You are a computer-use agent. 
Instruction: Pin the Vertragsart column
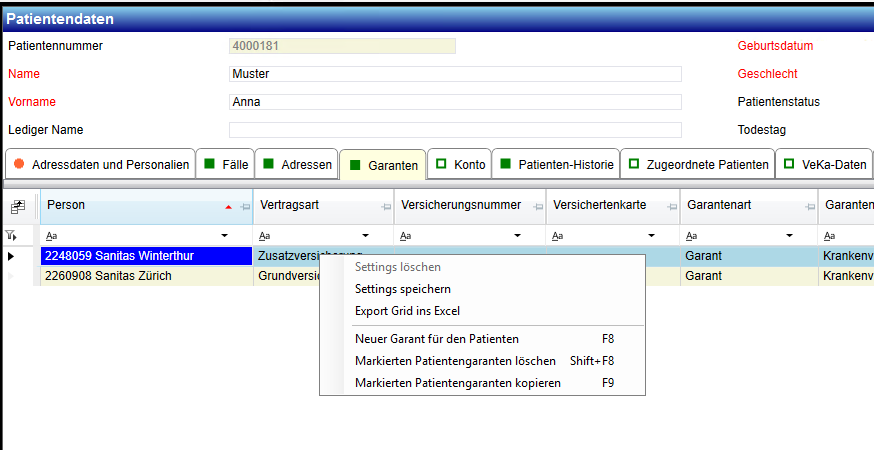pos(386,207)
